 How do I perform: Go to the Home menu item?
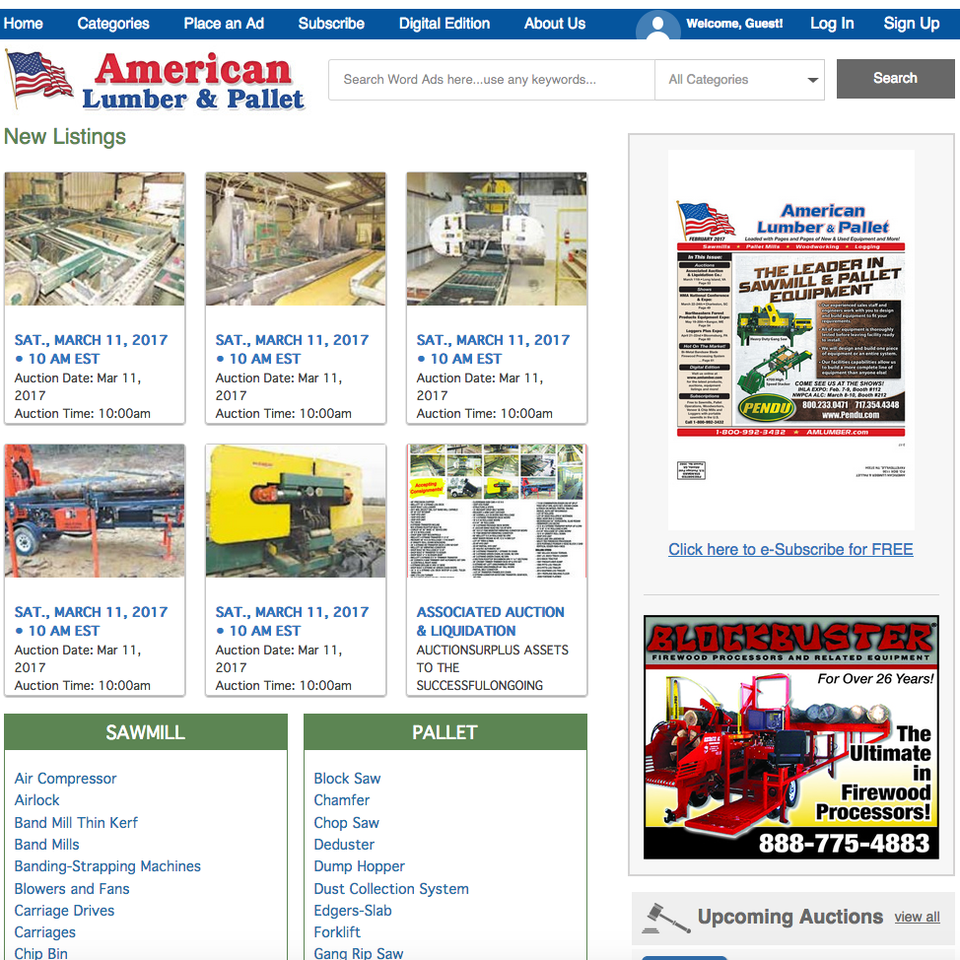pyautogui.click(x=23, y=24)
